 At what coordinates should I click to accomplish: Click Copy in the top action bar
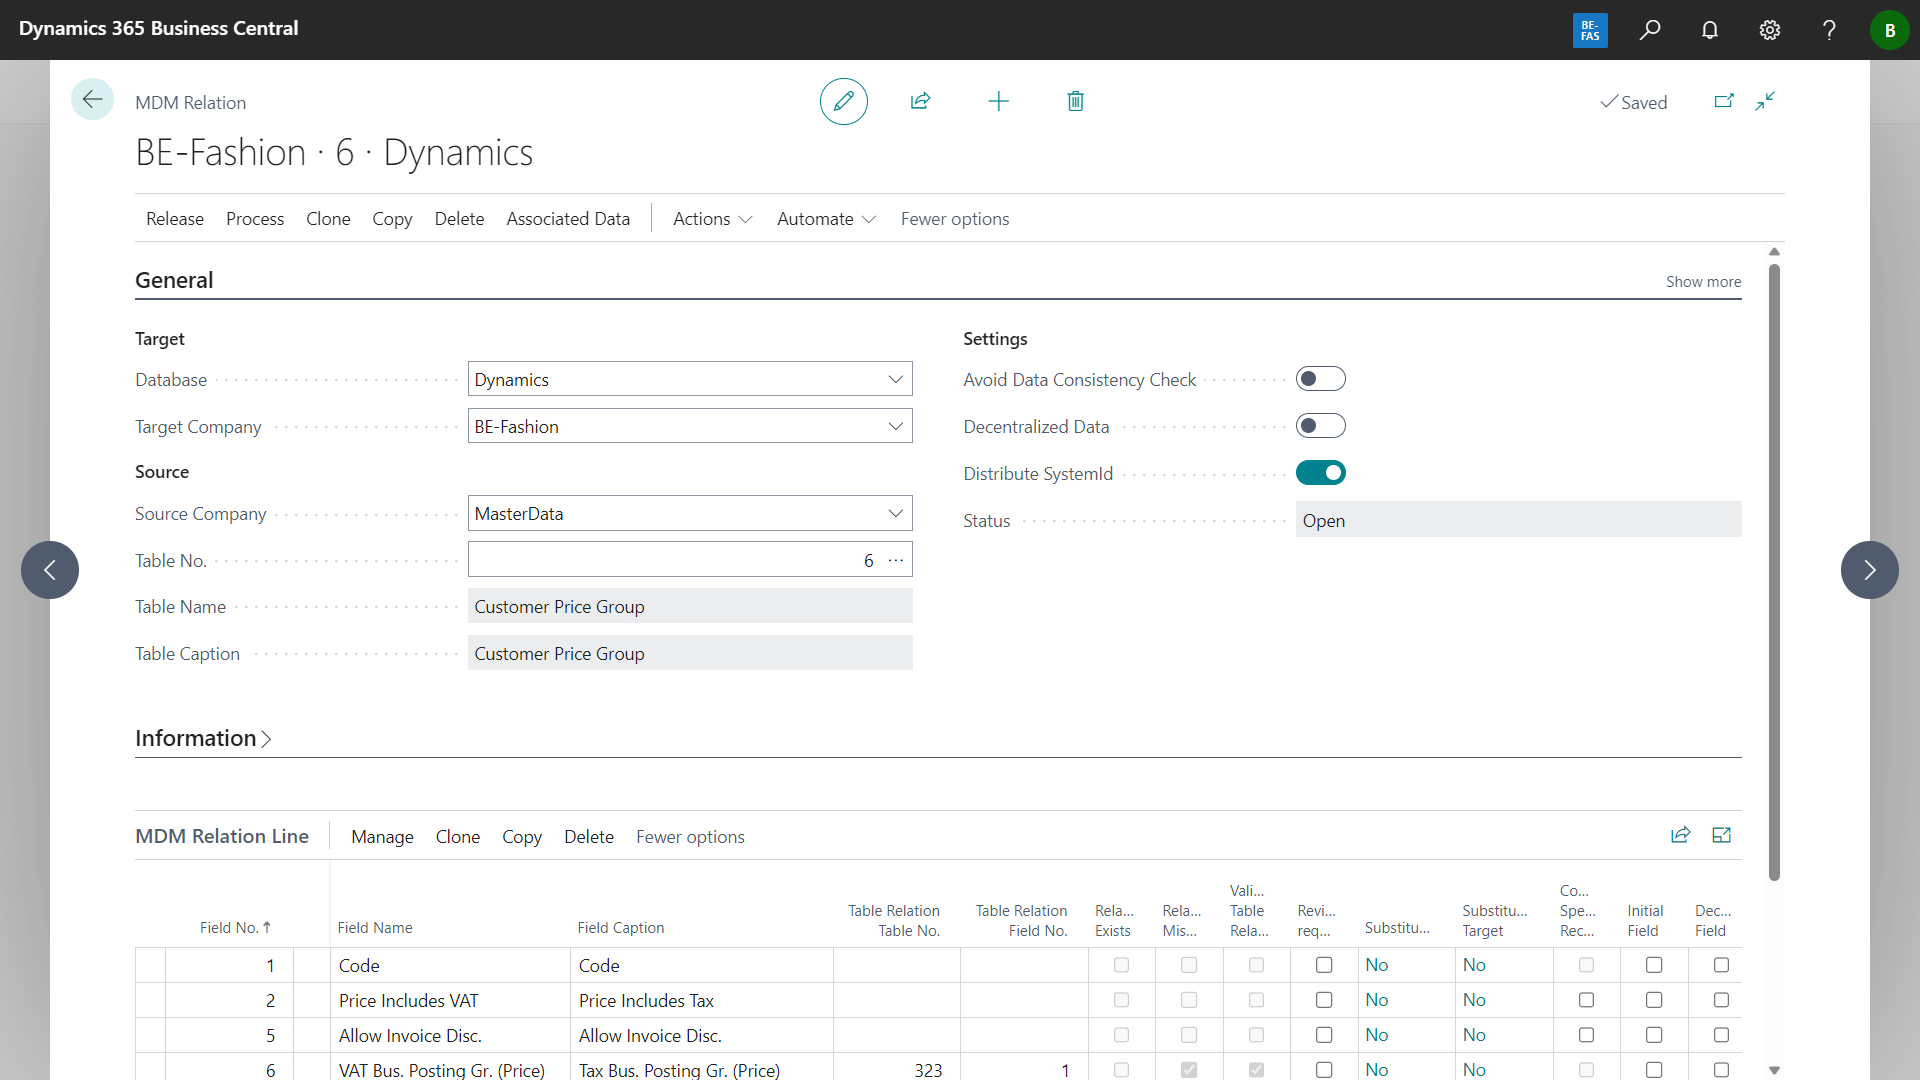[x=392, y=219]
